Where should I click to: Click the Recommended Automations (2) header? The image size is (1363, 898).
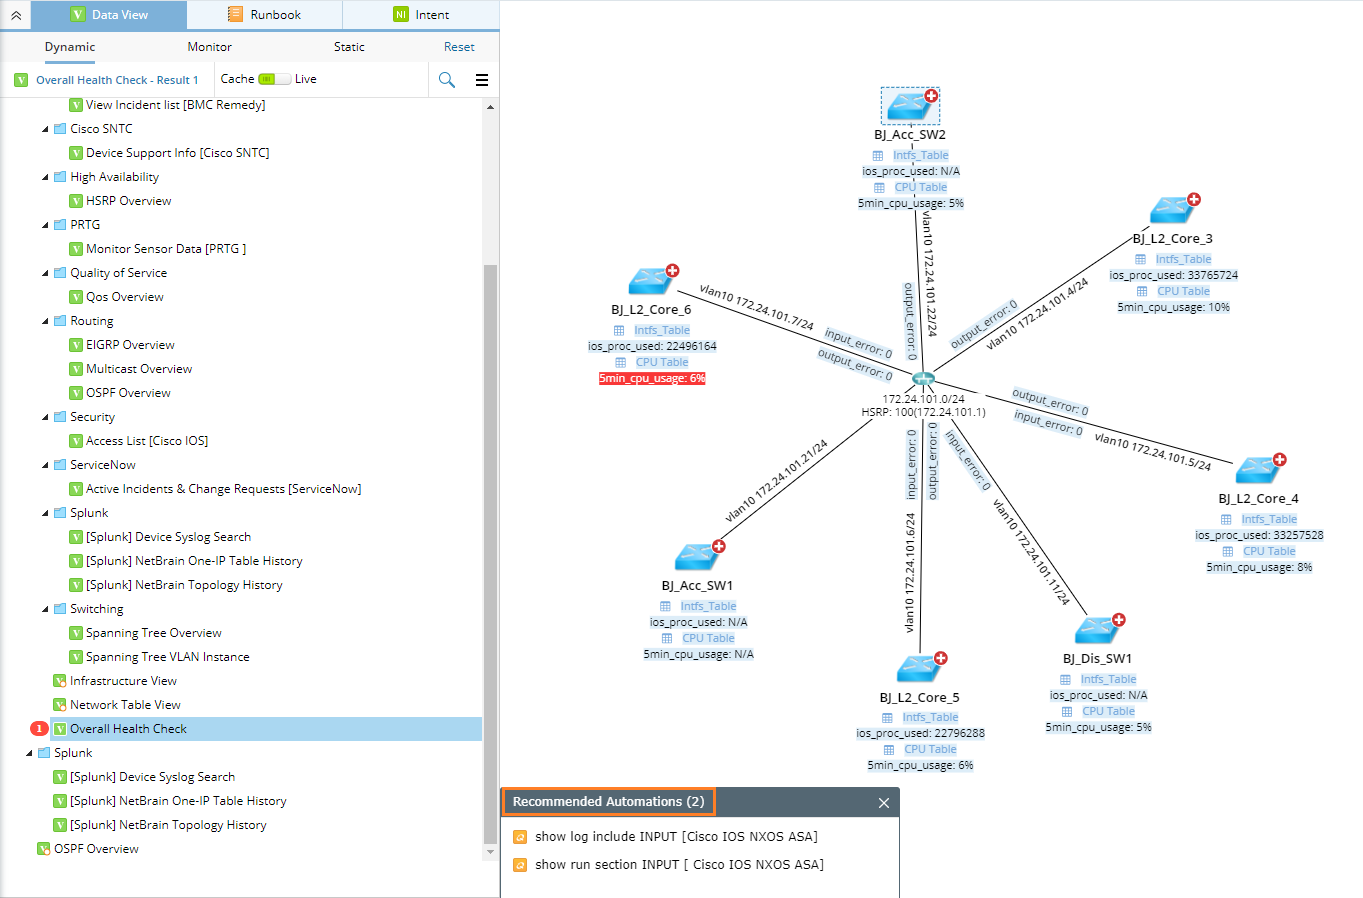coord(608,802)
